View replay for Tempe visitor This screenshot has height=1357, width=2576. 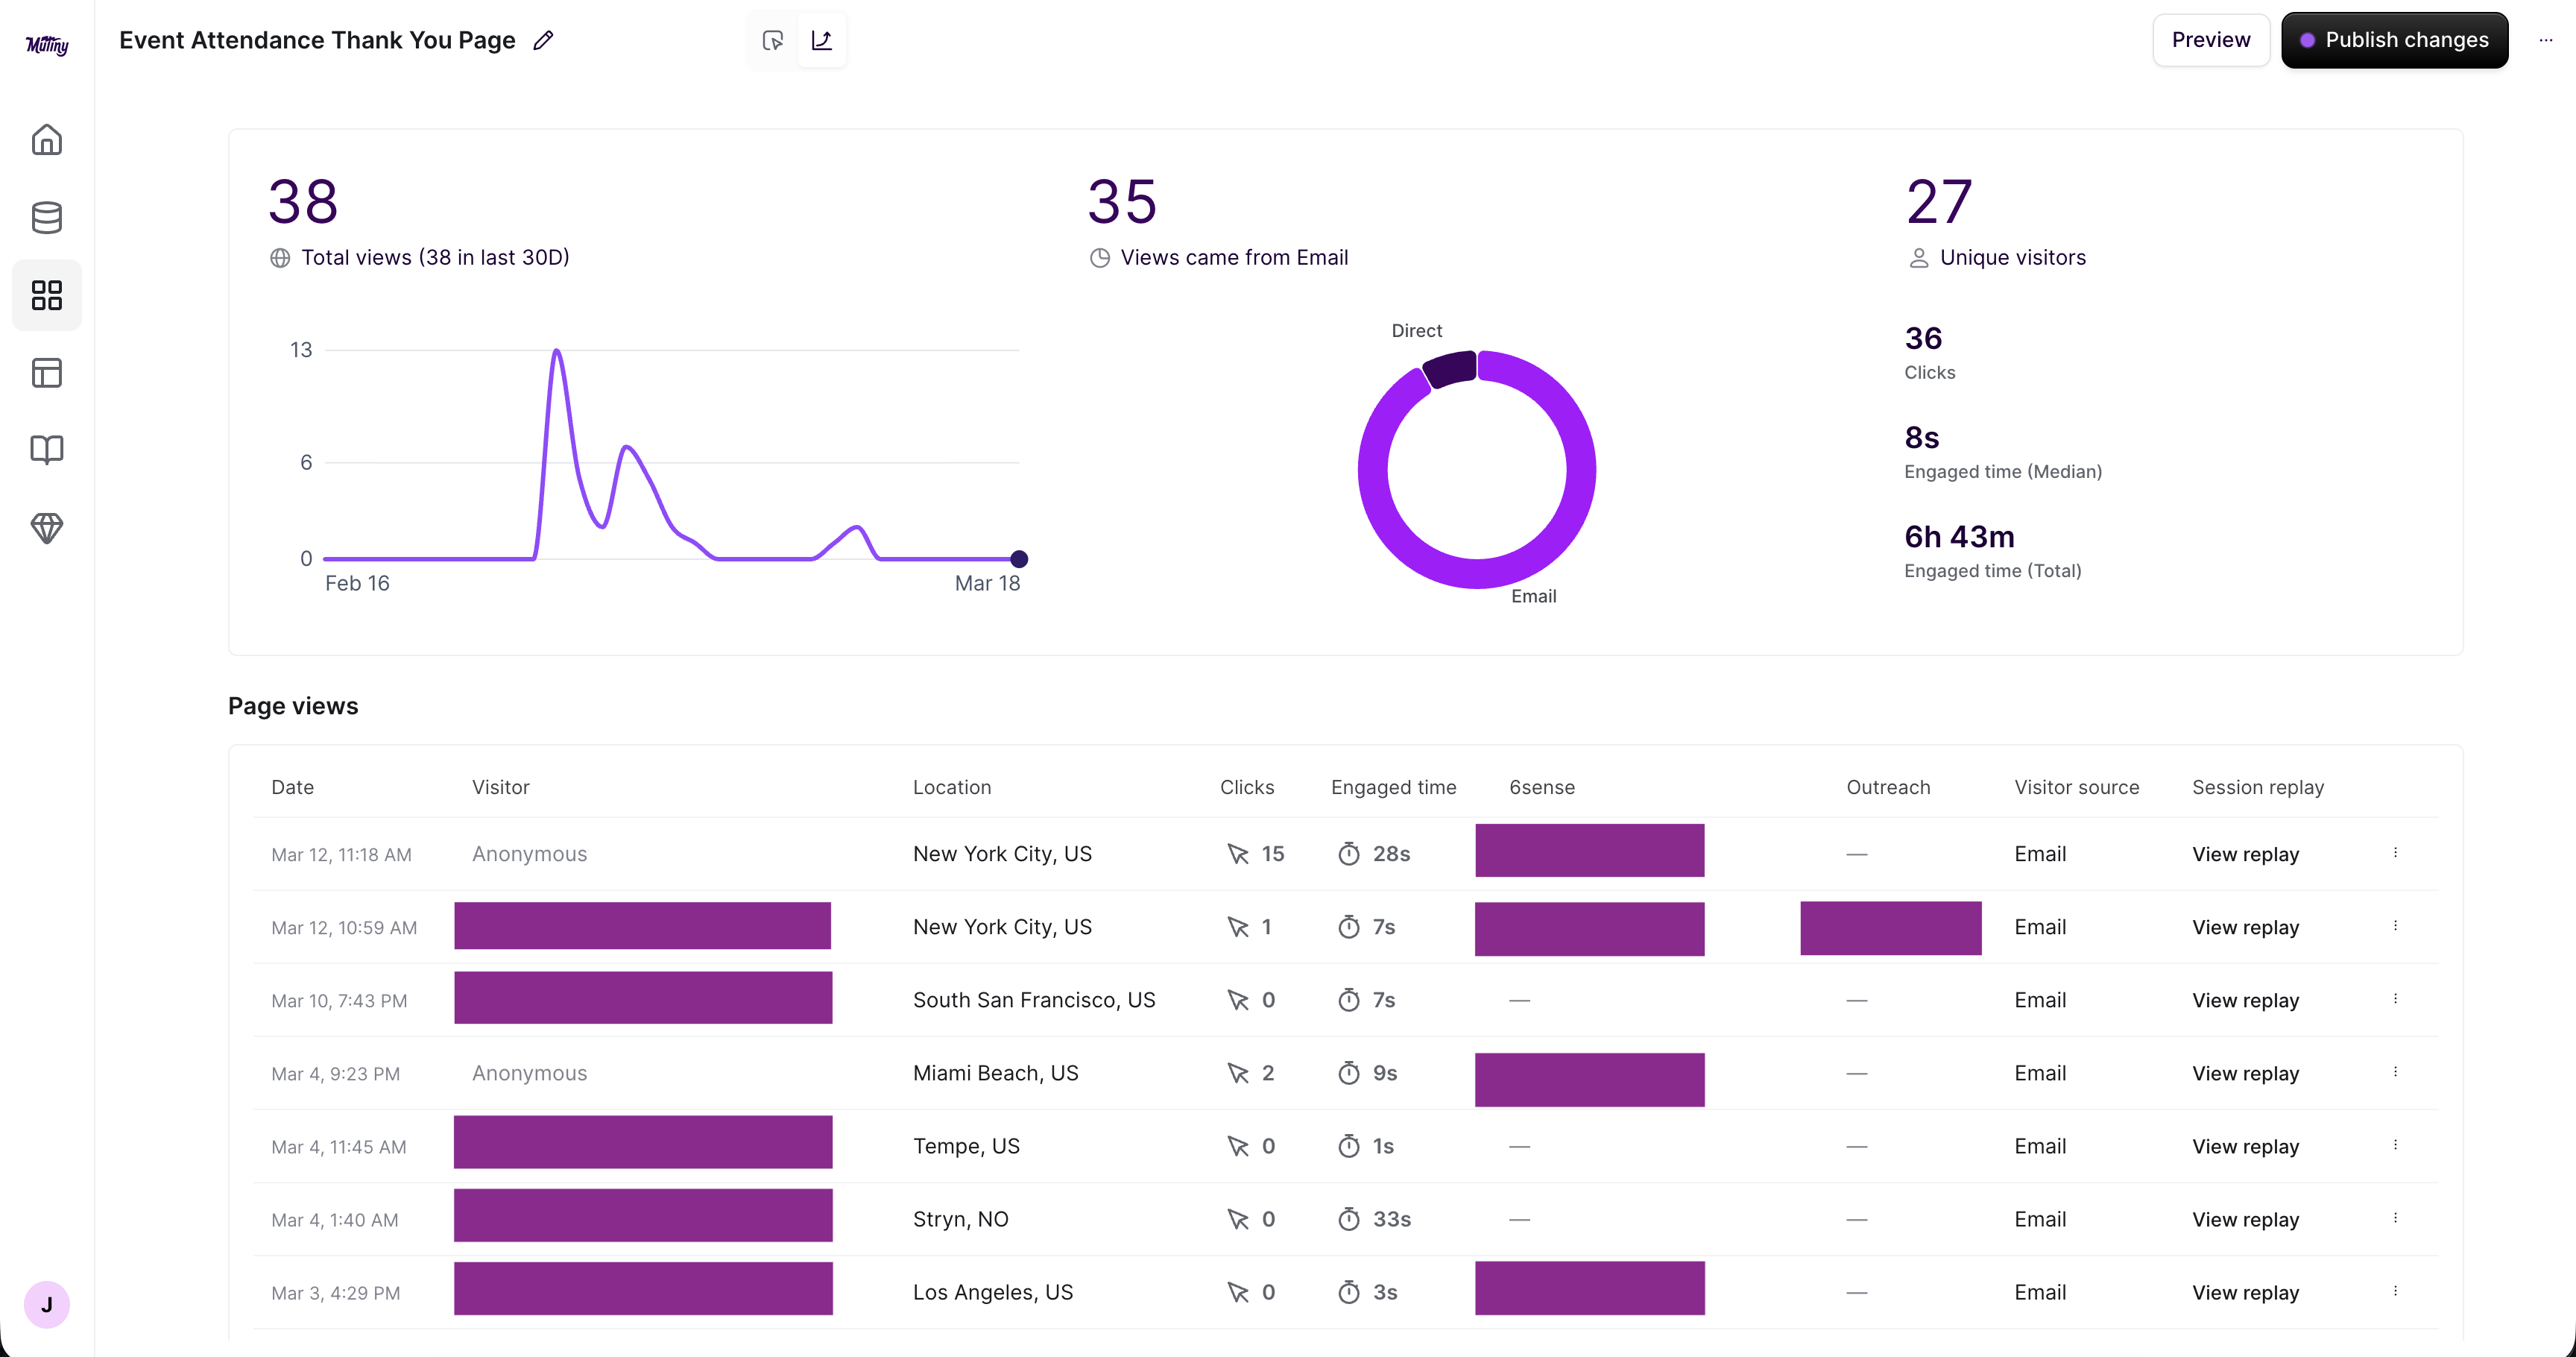[x=2245, y=1146]
